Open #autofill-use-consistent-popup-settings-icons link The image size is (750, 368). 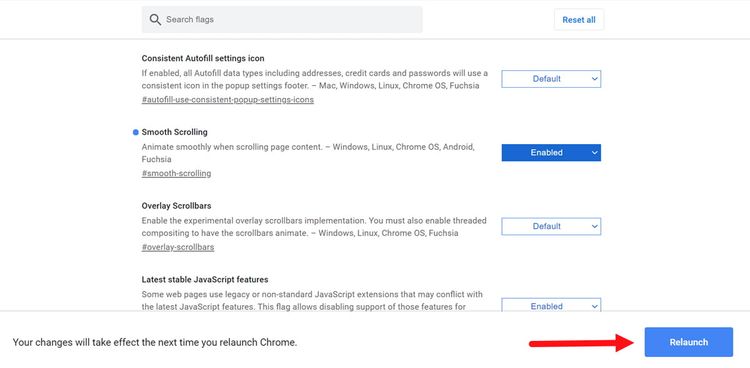click(x=228, y=100)
